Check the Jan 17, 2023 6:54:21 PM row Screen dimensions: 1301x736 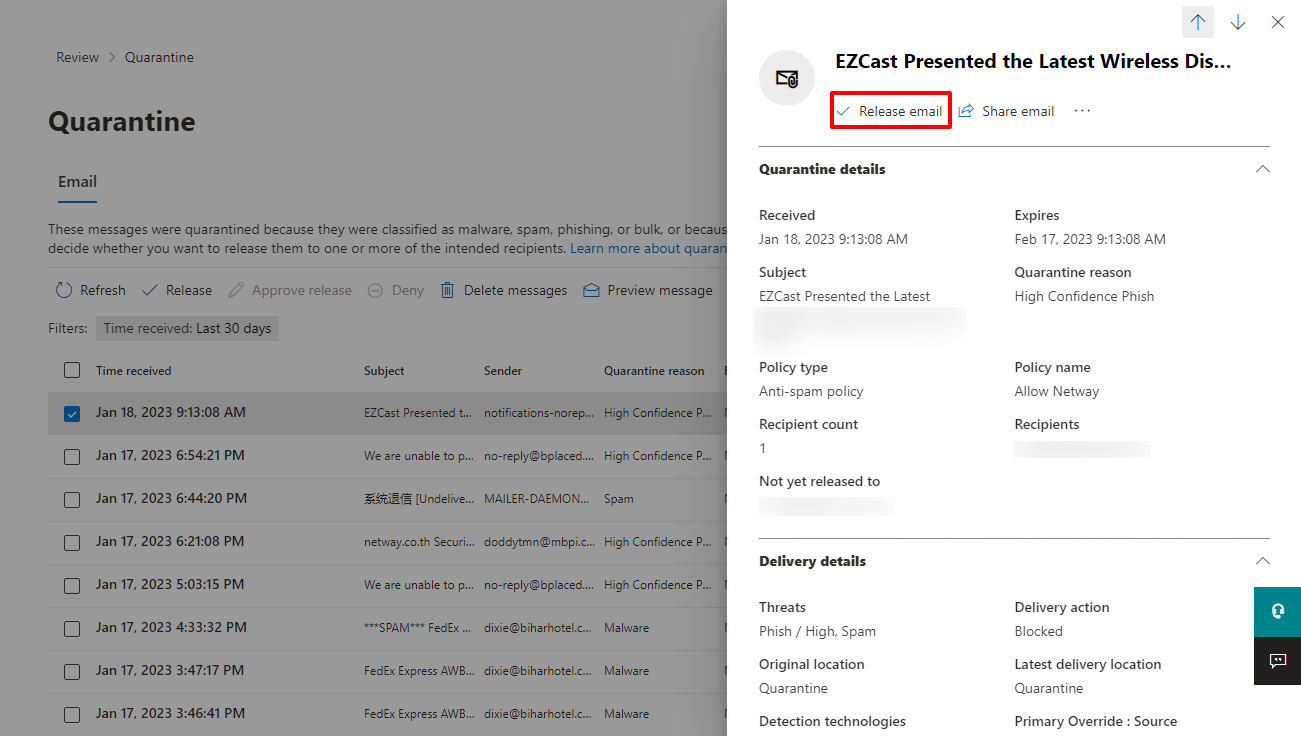72,456
